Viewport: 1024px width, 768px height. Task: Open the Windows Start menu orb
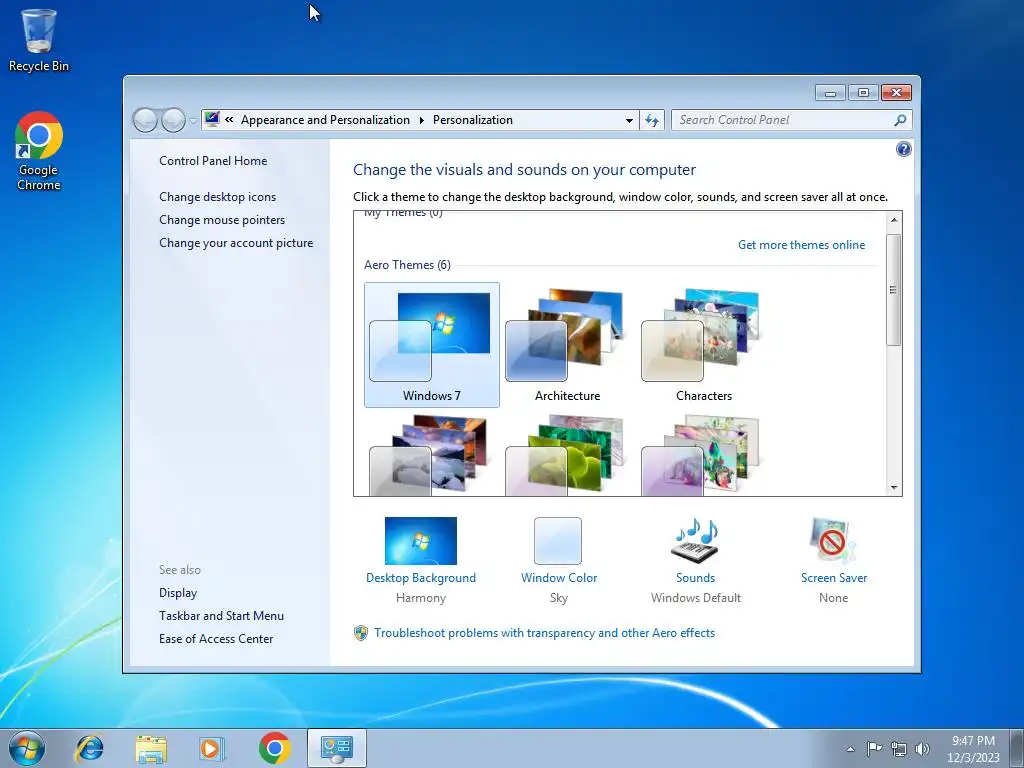(27, 748)
